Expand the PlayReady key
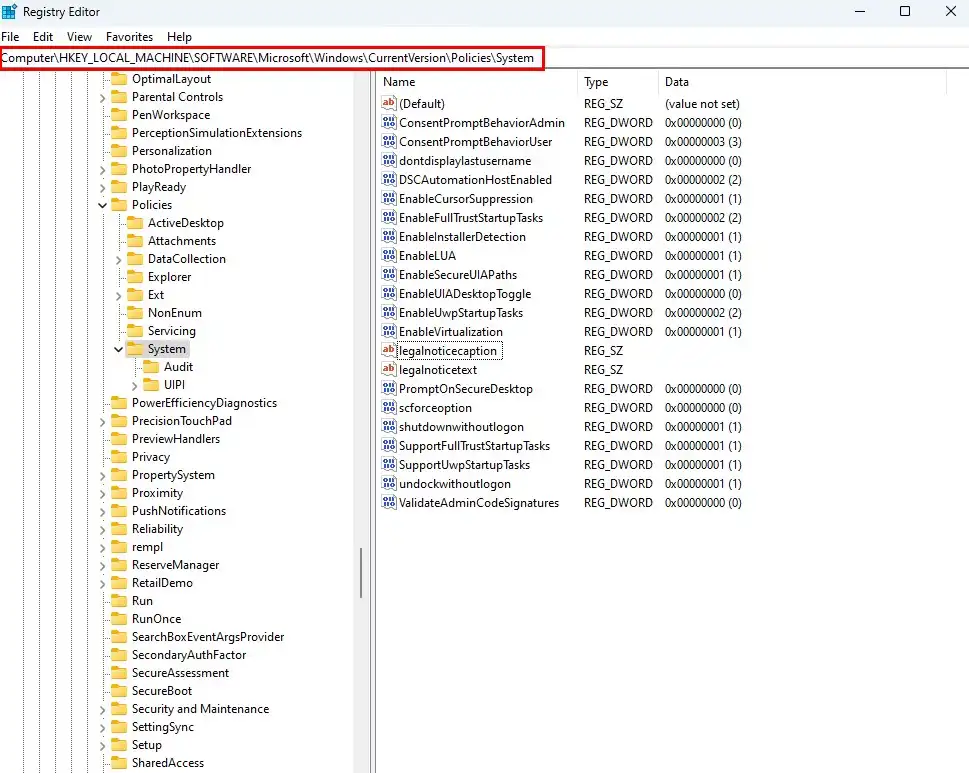Screen dimensions: 969x773 103,187
